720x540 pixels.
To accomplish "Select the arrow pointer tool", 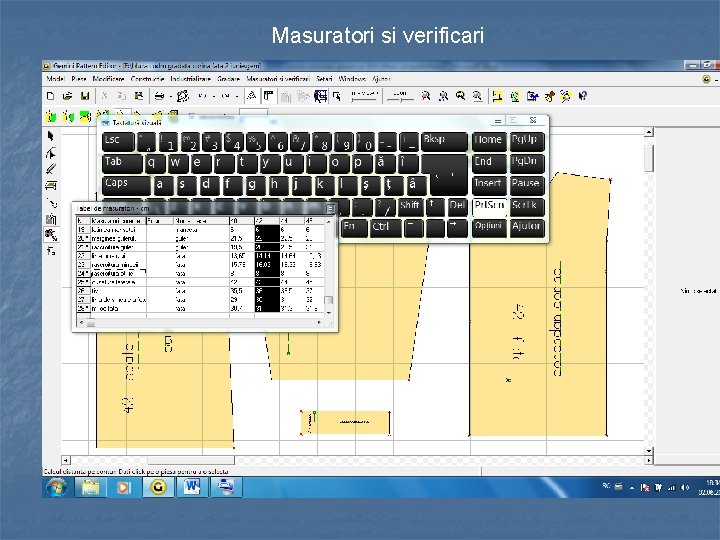I will [51, 135].
